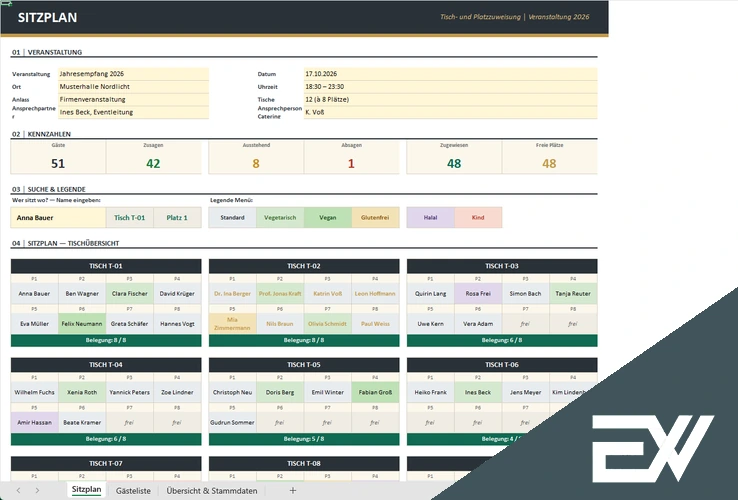This screenshot has height=500, width=738.
Task: Select the TISCH T-05 header bar
Action: [304, 365]
